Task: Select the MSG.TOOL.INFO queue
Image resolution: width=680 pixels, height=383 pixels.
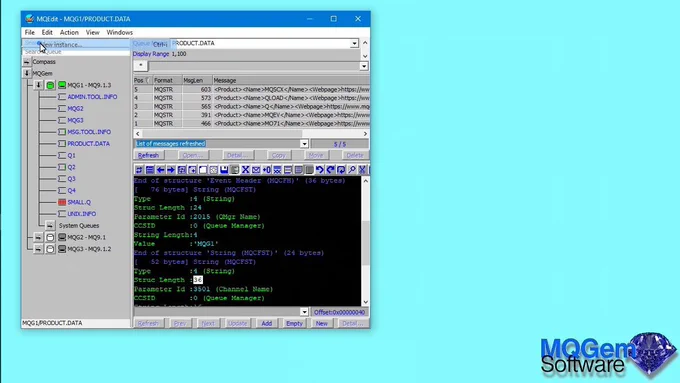Action: tap(89, 132)
